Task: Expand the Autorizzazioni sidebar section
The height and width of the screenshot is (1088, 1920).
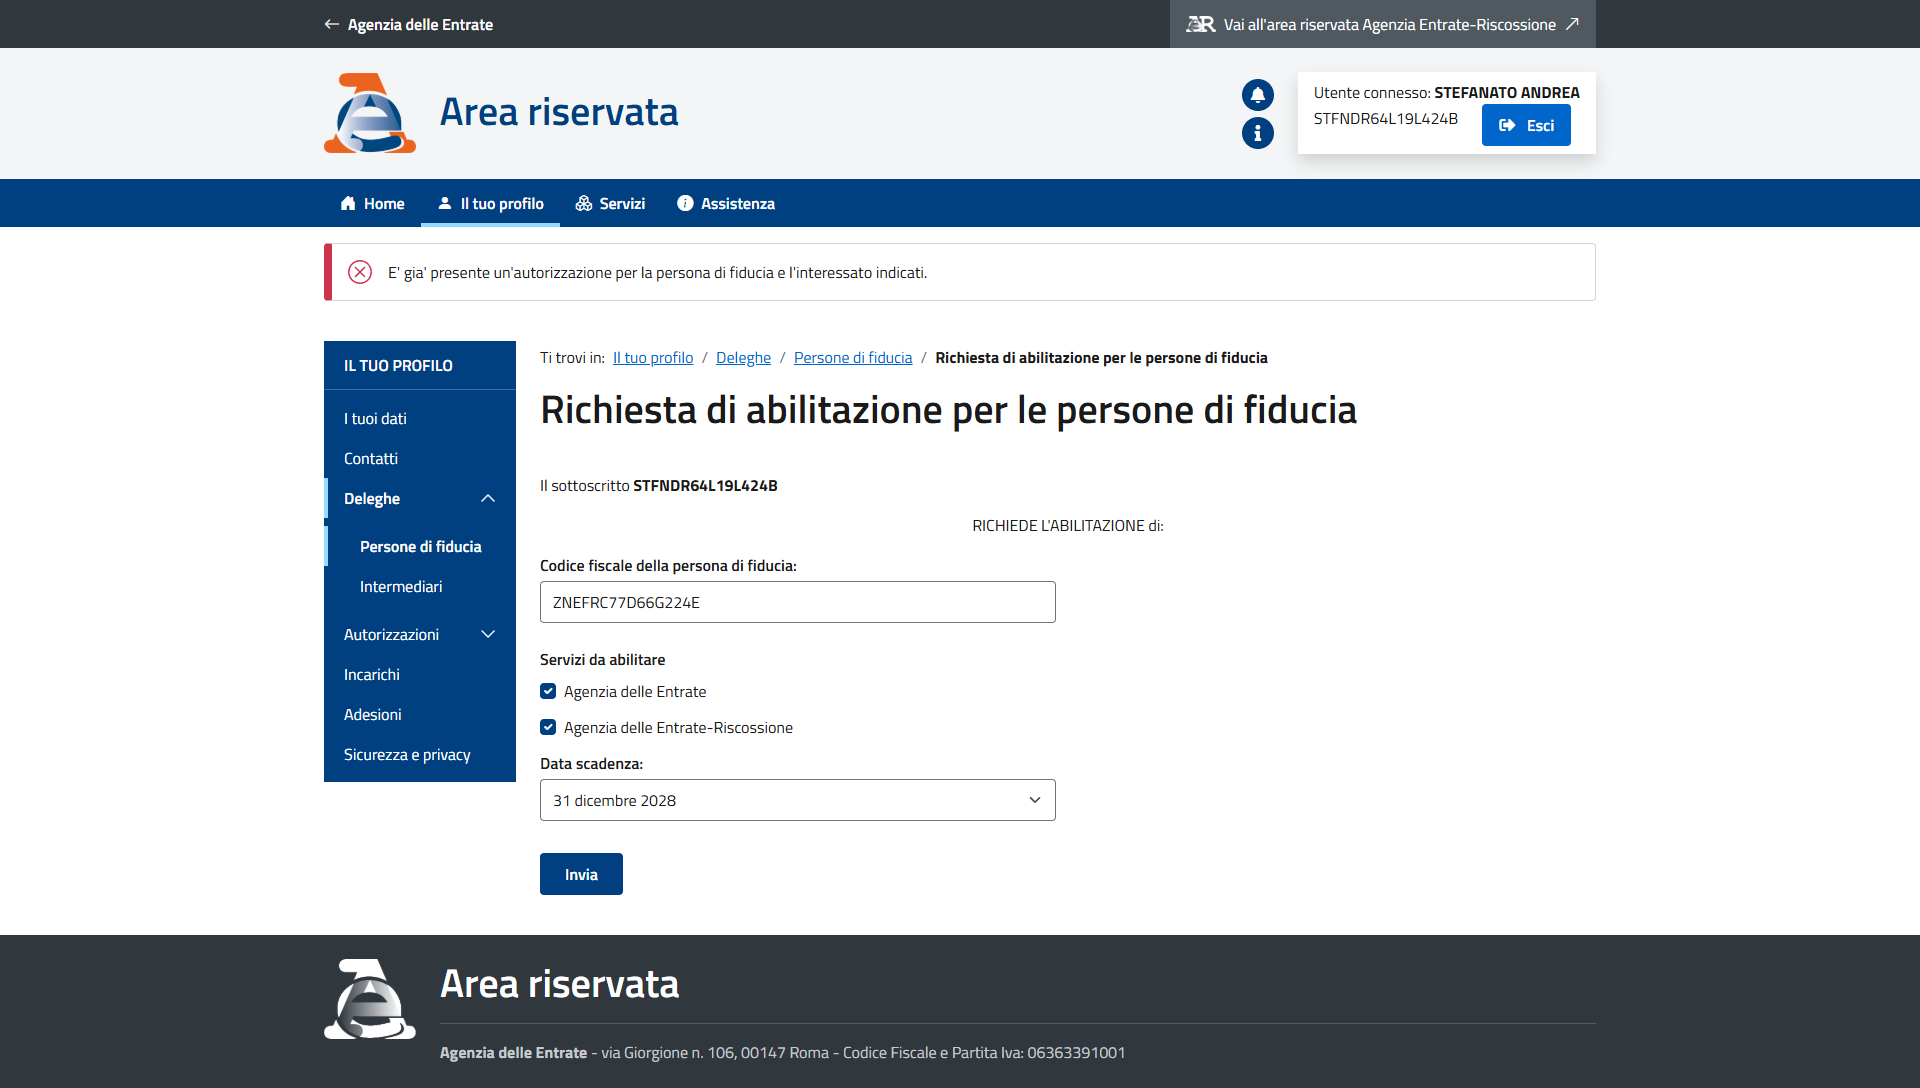Action: point(487,634)
